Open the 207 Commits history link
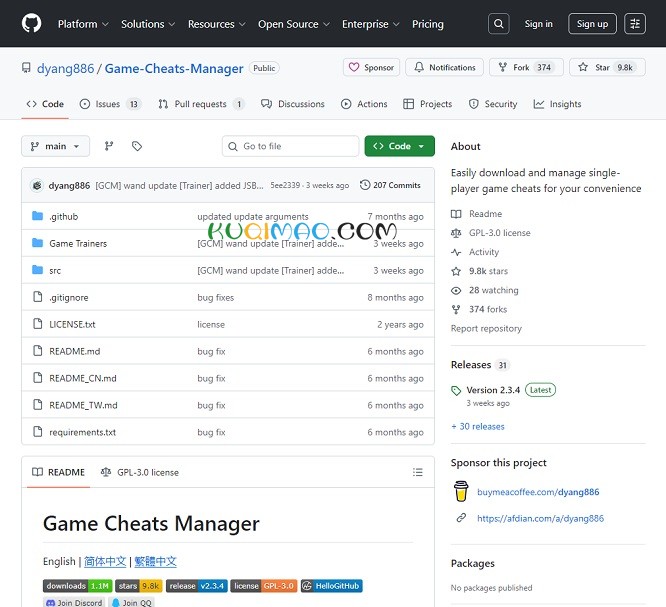 [390, 185]
